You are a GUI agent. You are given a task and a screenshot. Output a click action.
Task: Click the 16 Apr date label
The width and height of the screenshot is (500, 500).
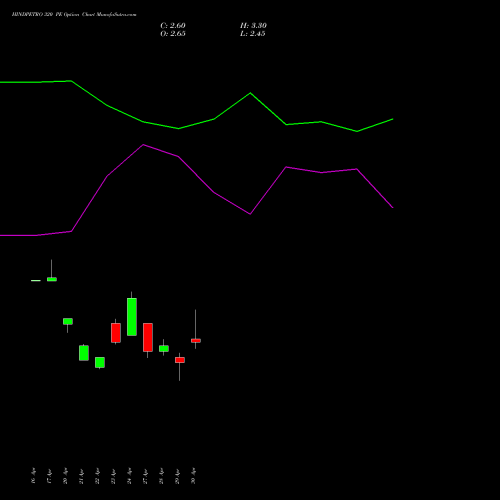click(33, 476)
